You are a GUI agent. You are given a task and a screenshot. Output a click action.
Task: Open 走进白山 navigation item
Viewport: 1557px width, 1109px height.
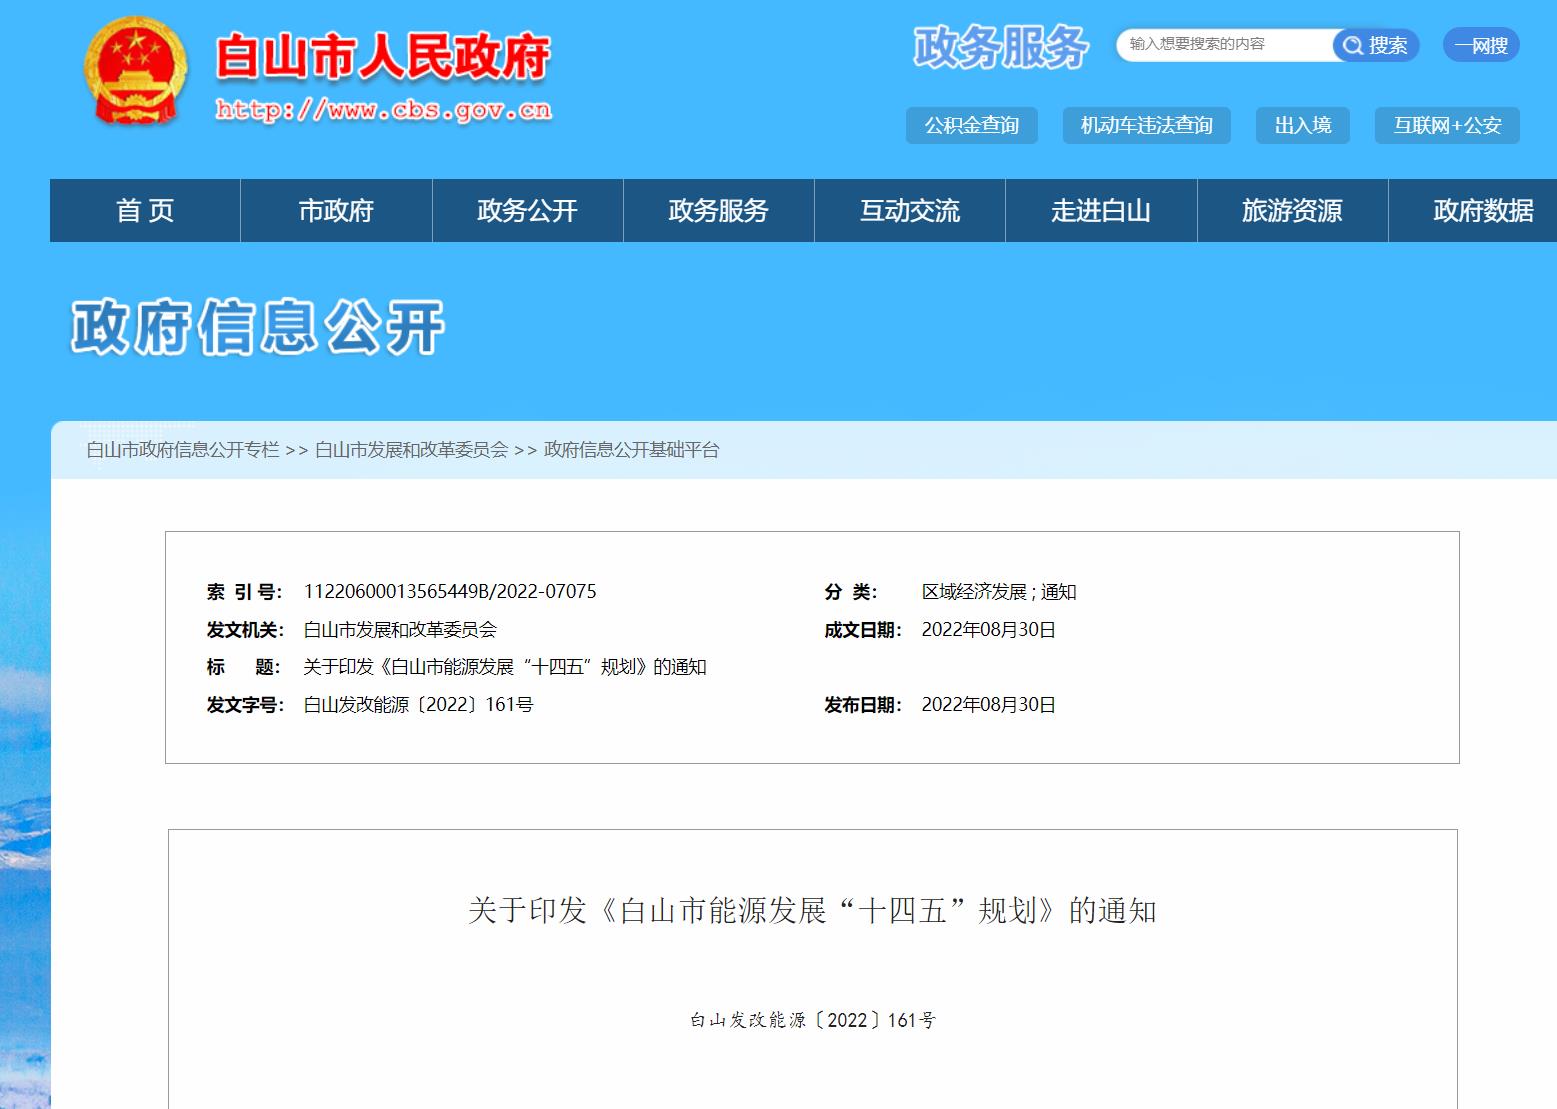tap(1100, 211)
